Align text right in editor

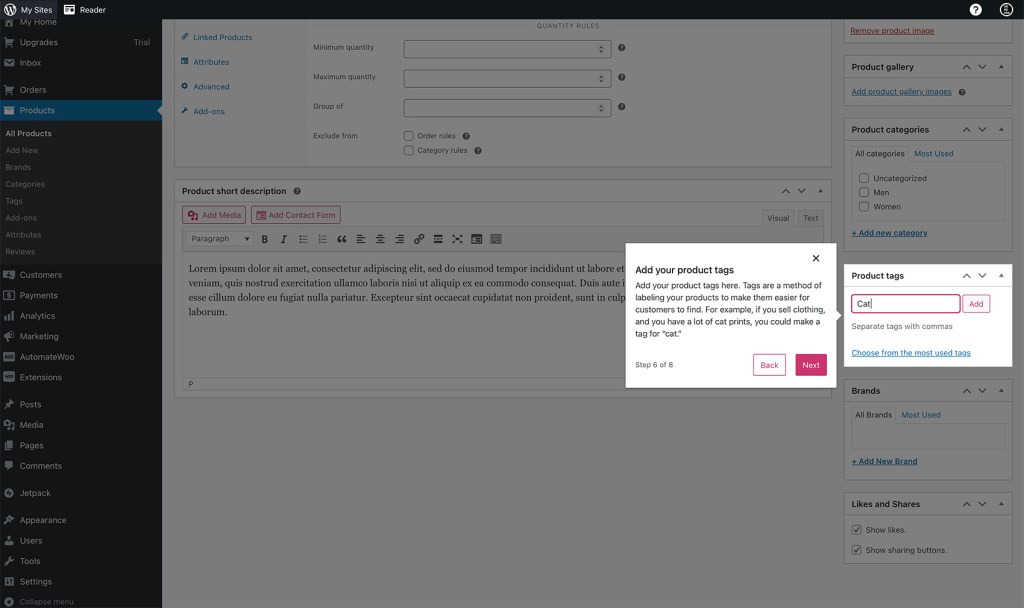click(399, 239)
